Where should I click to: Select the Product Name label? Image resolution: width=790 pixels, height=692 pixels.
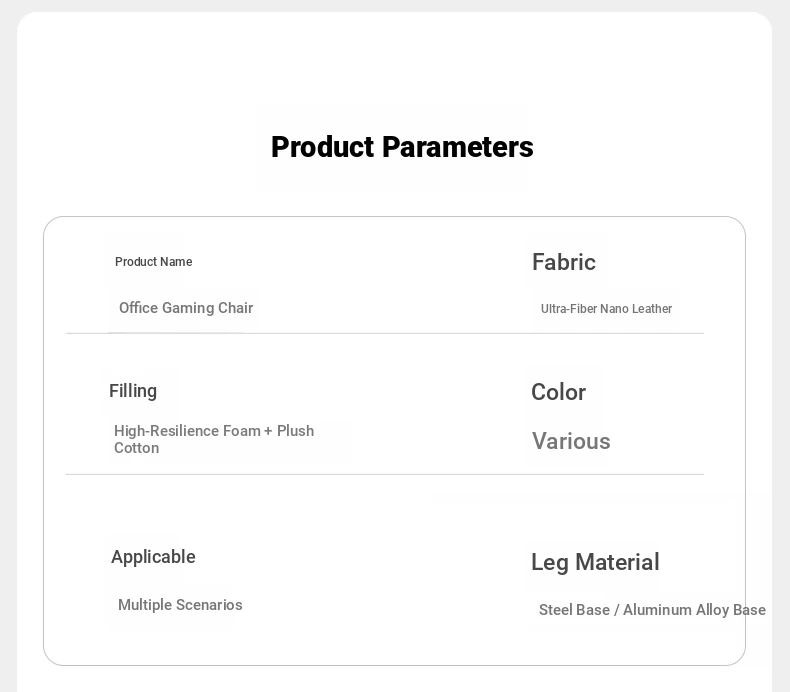point(154,262)
